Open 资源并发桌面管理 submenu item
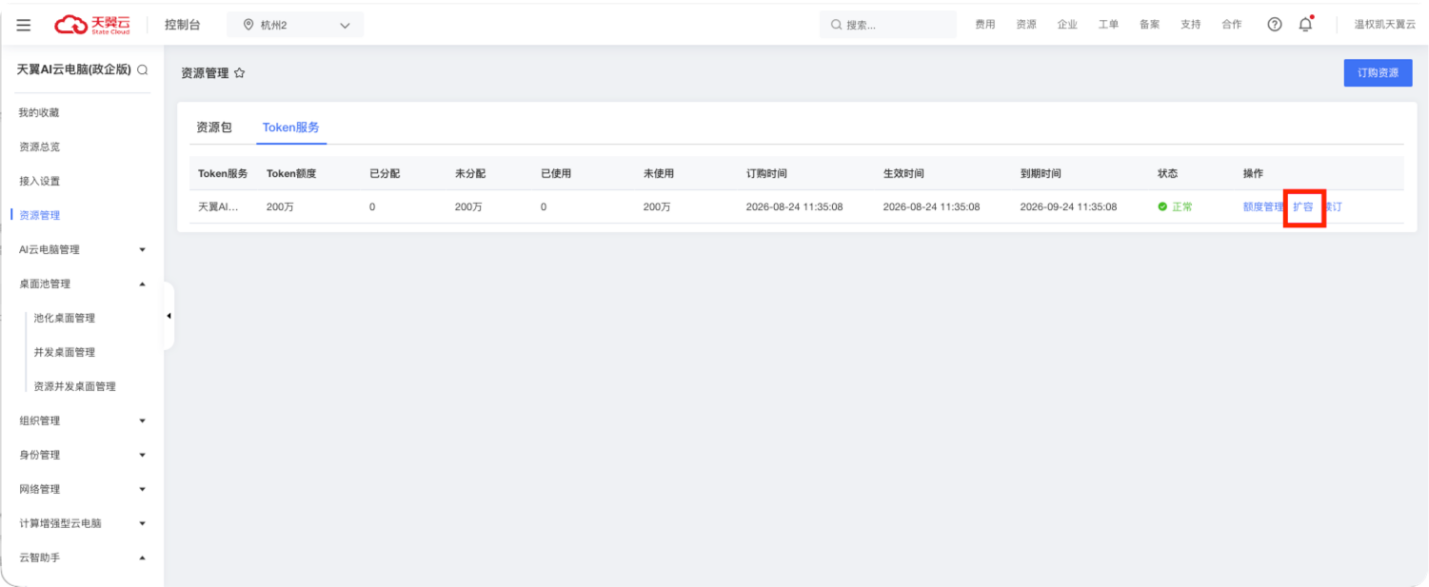The image size is (1429, 587). point(75,386)
